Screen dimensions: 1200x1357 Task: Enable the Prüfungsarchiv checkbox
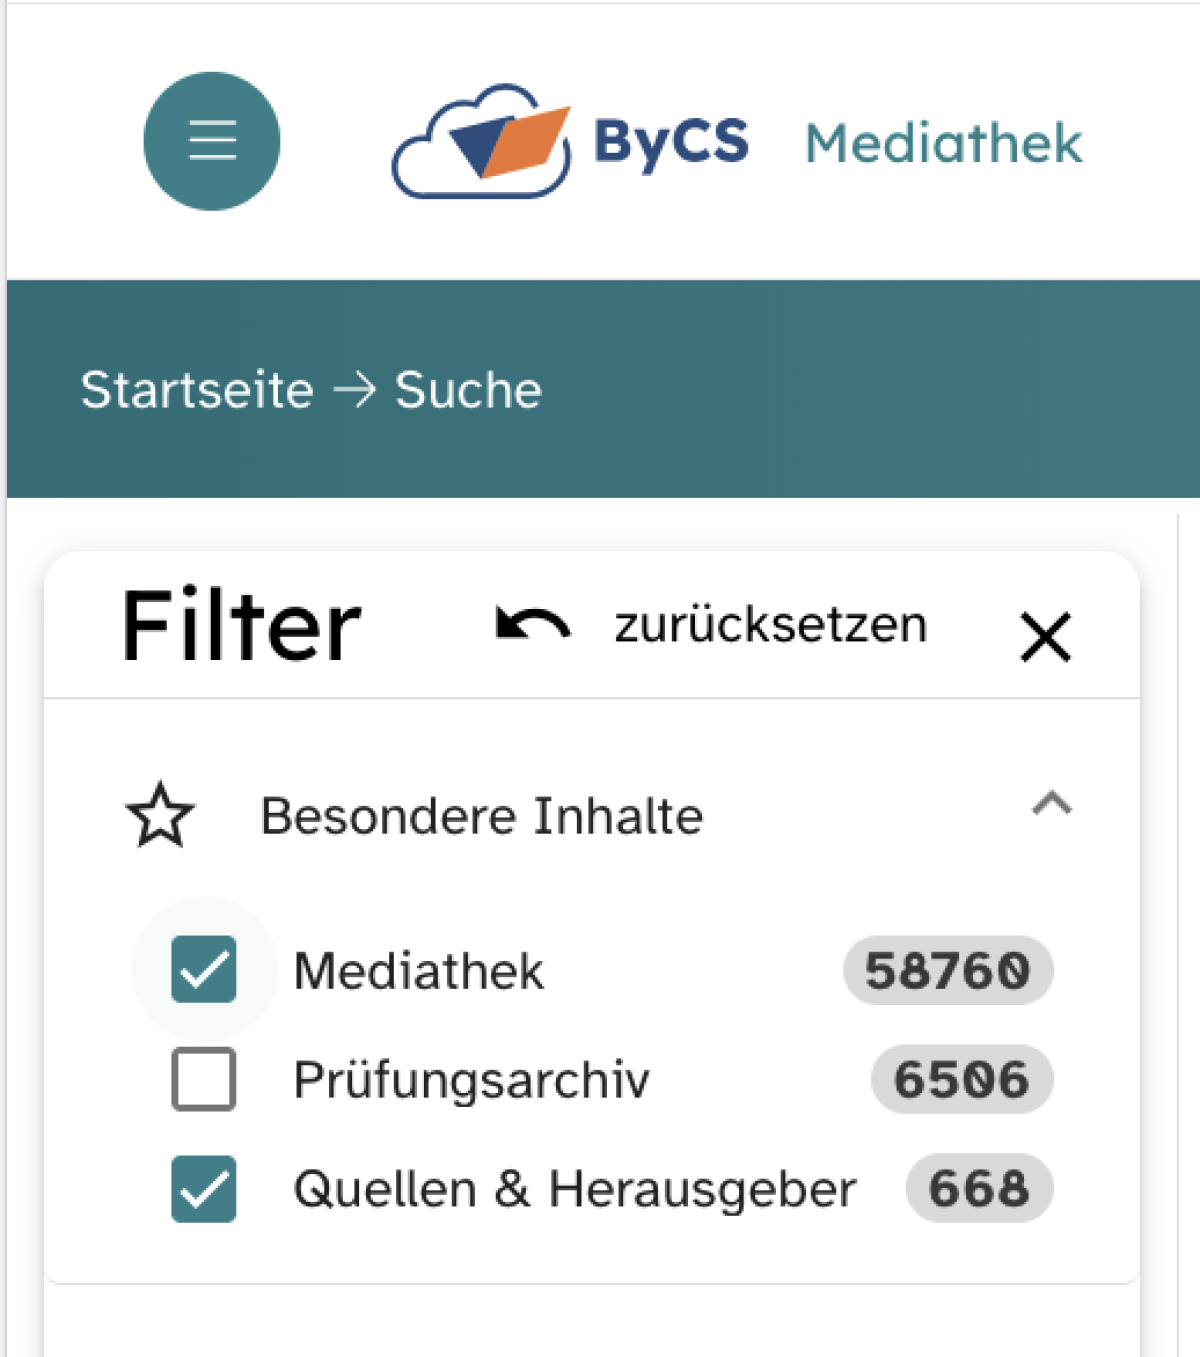[204, 1079]
